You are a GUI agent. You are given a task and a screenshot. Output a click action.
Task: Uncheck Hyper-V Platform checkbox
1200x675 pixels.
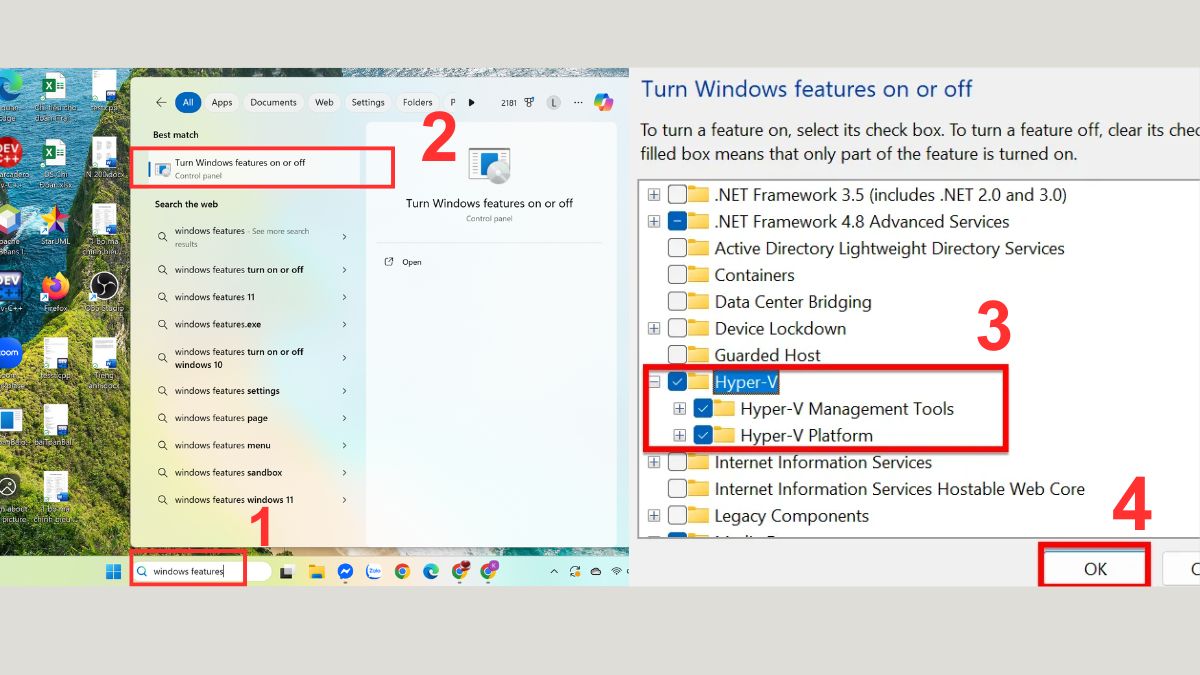pos(703,435)
